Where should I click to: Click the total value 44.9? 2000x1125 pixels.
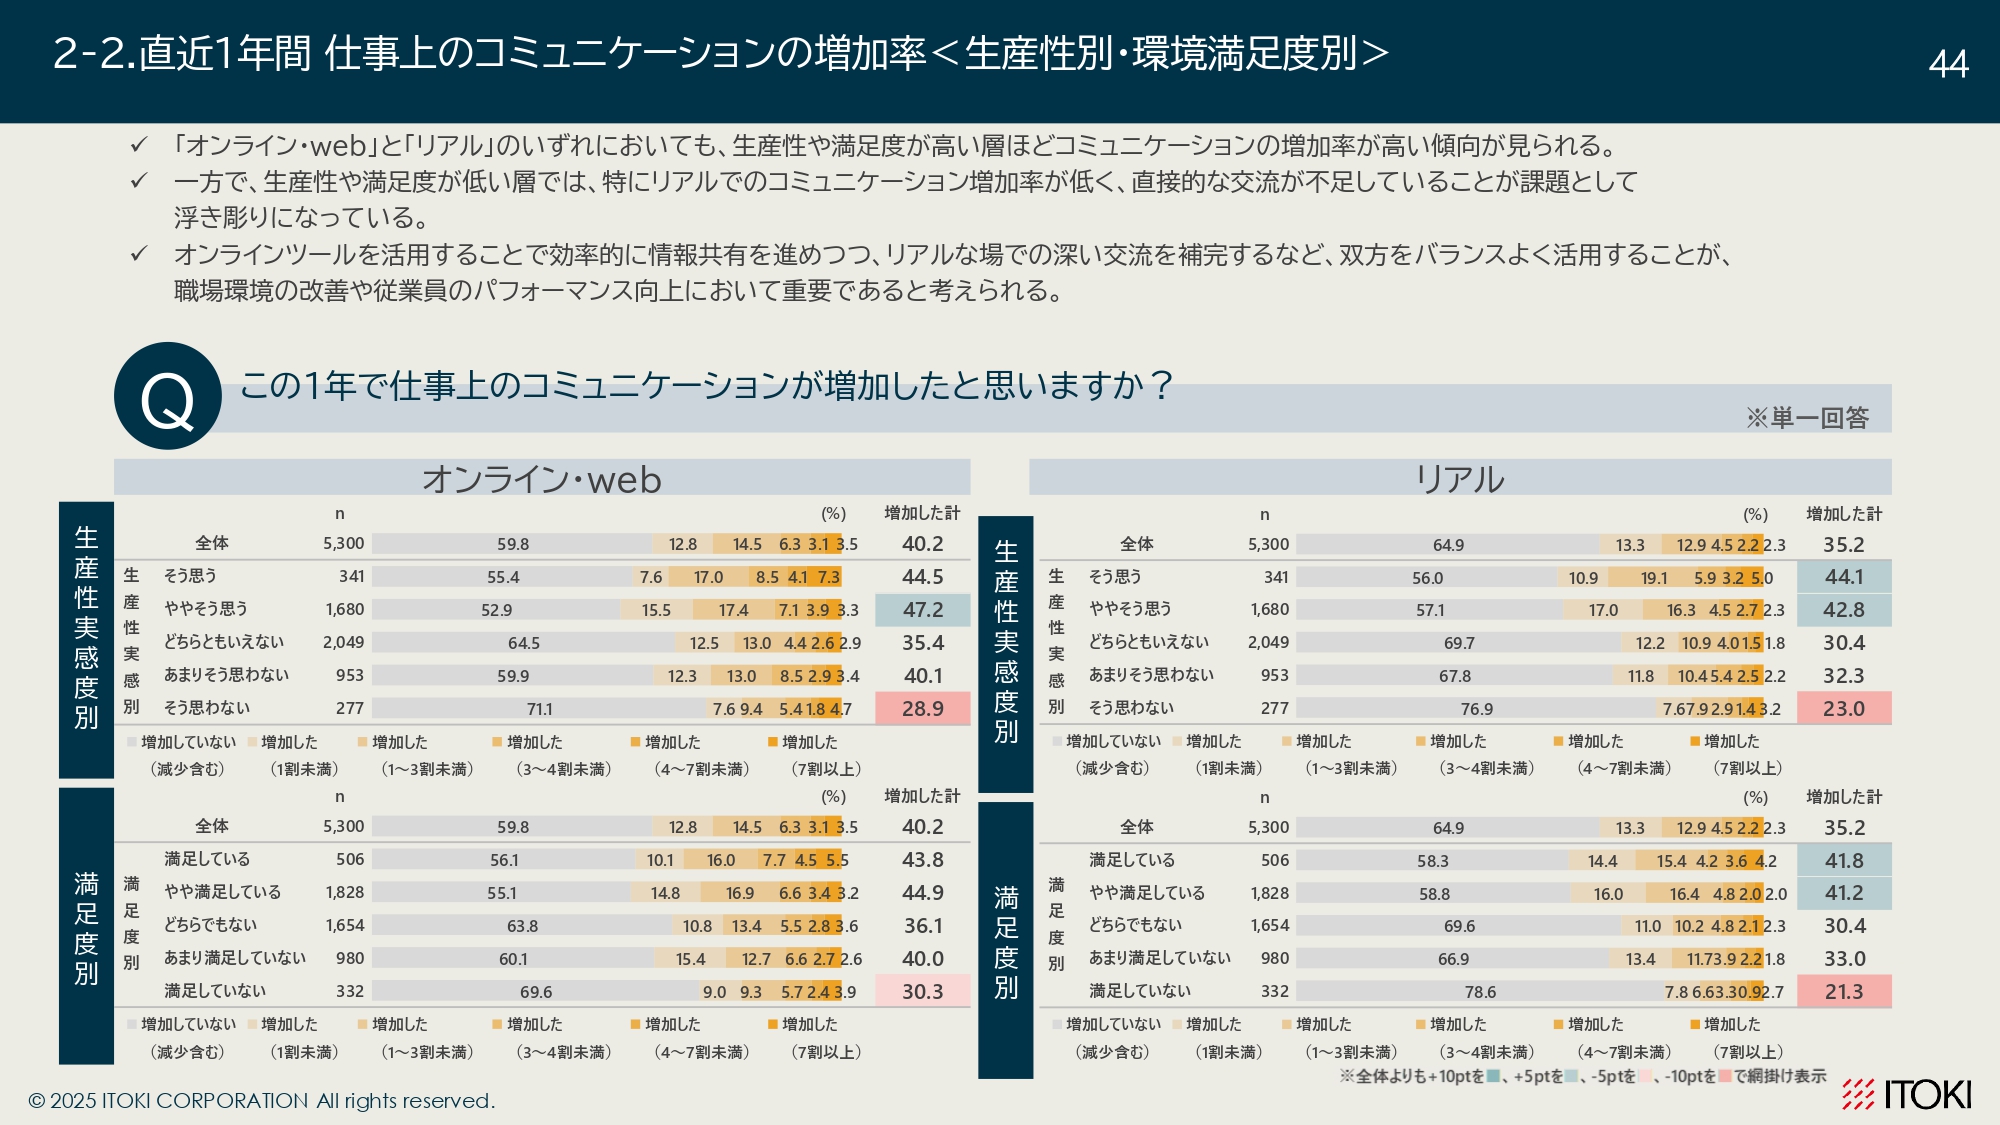[x=922, y=892]
